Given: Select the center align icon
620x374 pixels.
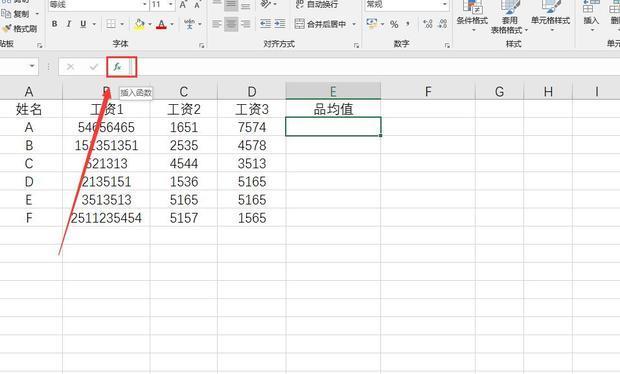Looking at the screenshot, I should click(x=231, y=24).
